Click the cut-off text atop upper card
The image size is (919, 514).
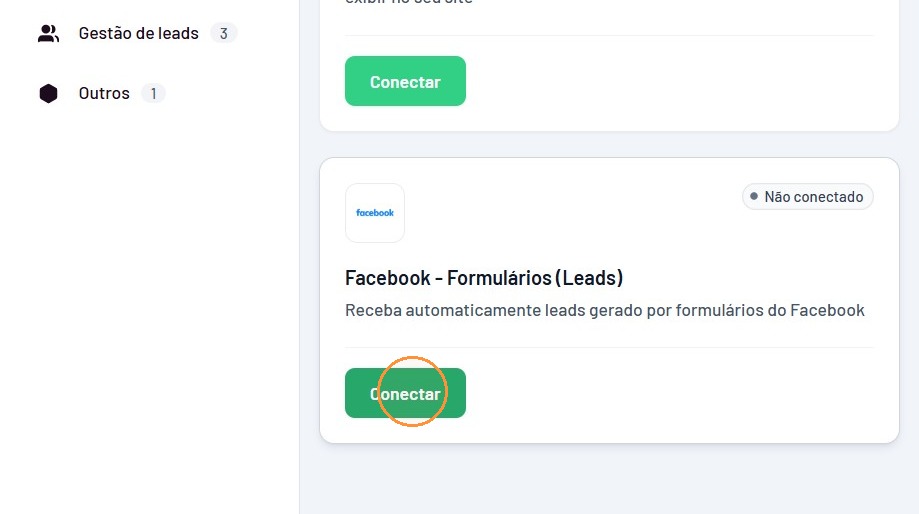click(409, 2)
